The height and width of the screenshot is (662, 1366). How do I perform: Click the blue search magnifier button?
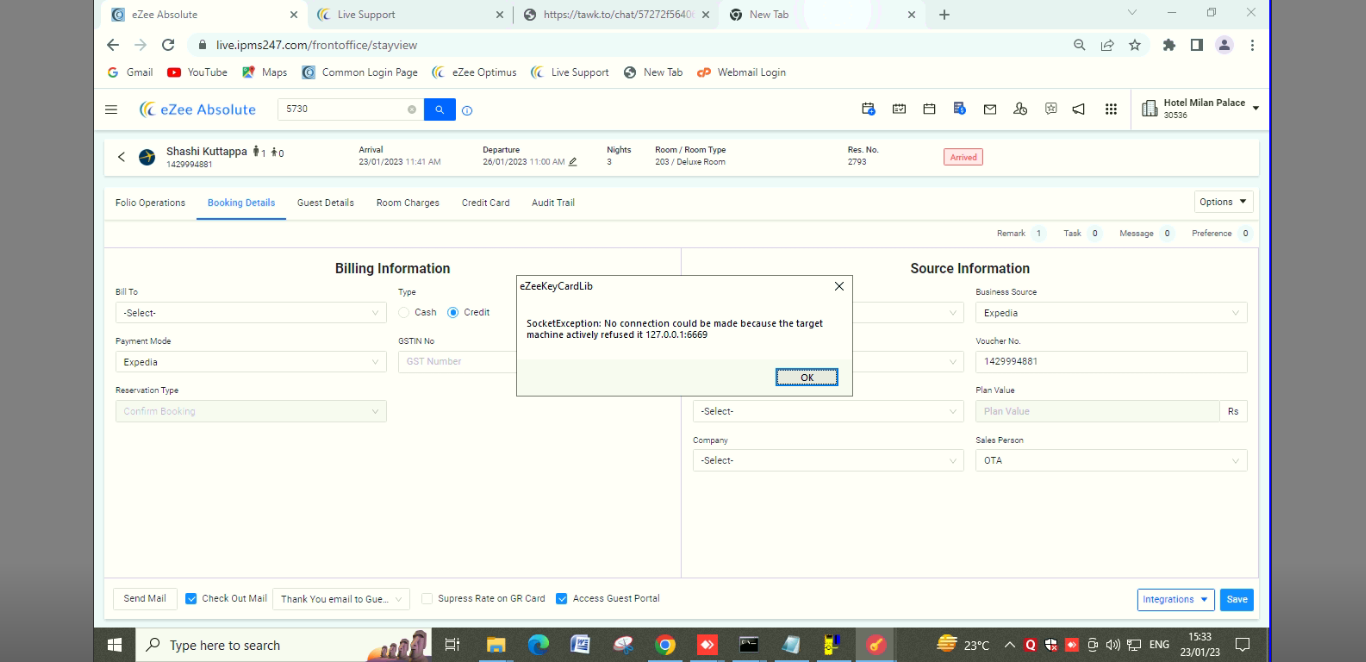(x=440, y=109)
